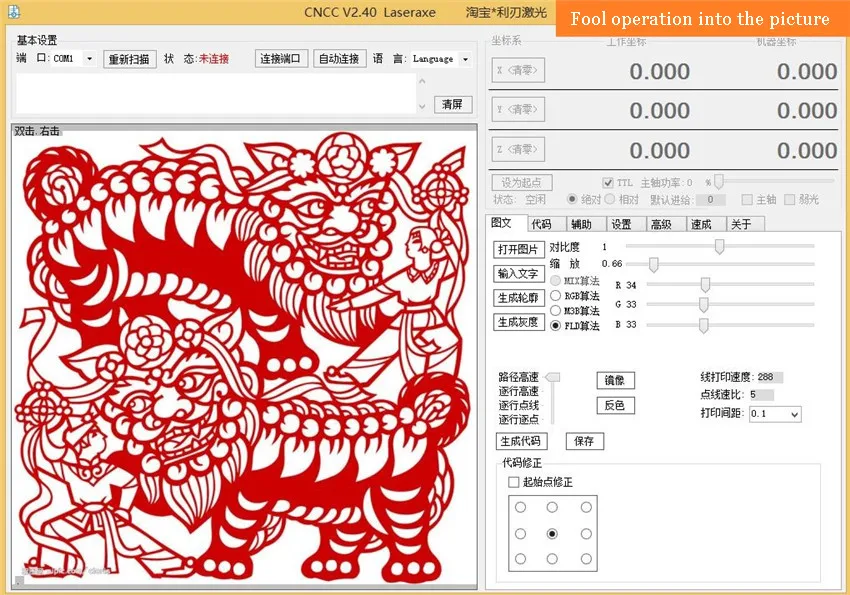The image size is (850, 595).
Task: Click the 生成代码 generate code button
Action: (x=521, y=441)
